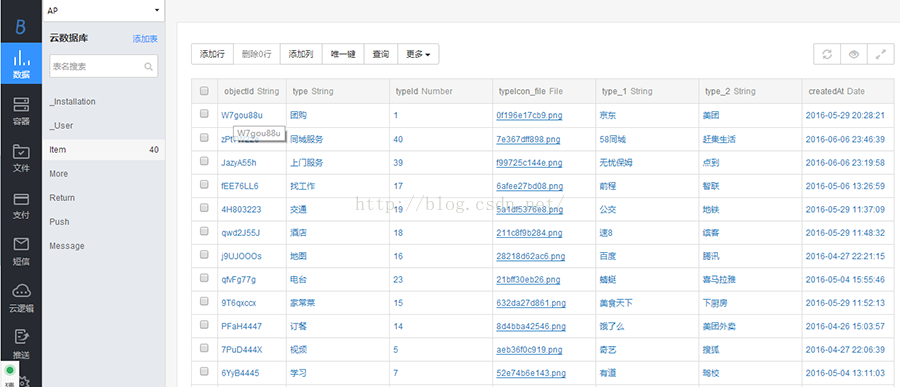Click the search magnifier in table search
900x387 pixels.
point(149,67)
